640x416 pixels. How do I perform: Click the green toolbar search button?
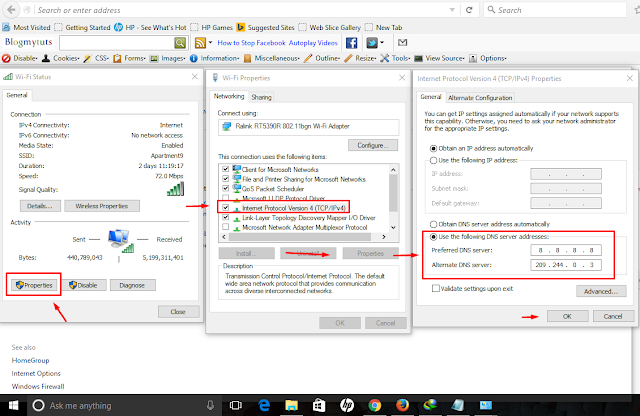181,43
